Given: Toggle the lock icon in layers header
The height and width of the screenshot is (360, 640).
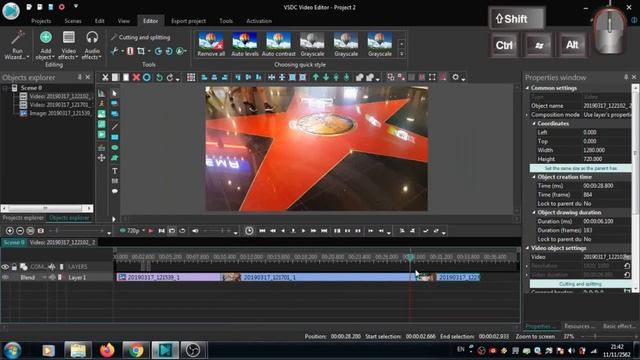Looking at the screenshot, I should pyautogui.click(x=14, y=267).
